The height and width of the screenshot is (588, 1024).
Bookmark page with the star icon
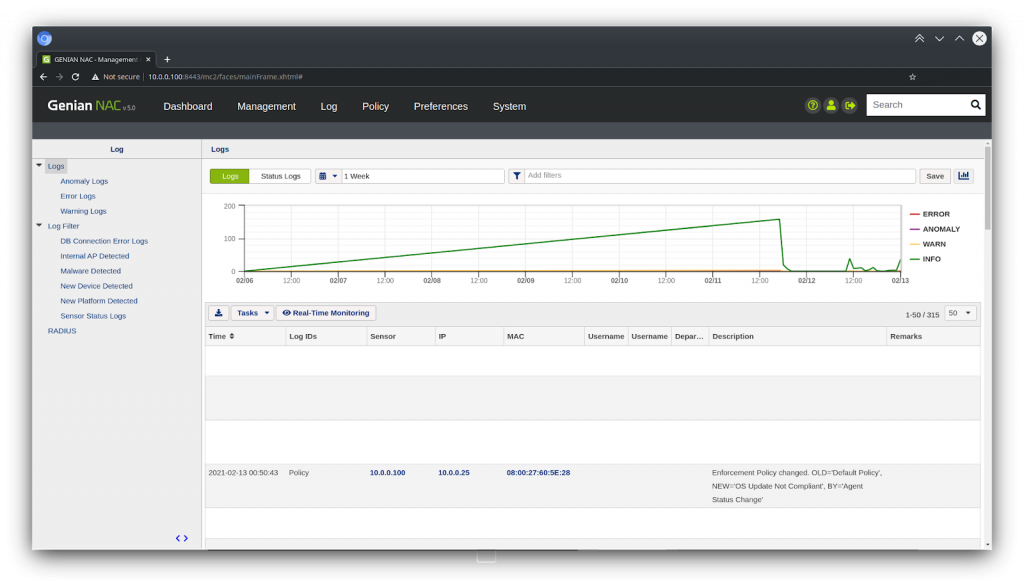(x=912, y=77)
